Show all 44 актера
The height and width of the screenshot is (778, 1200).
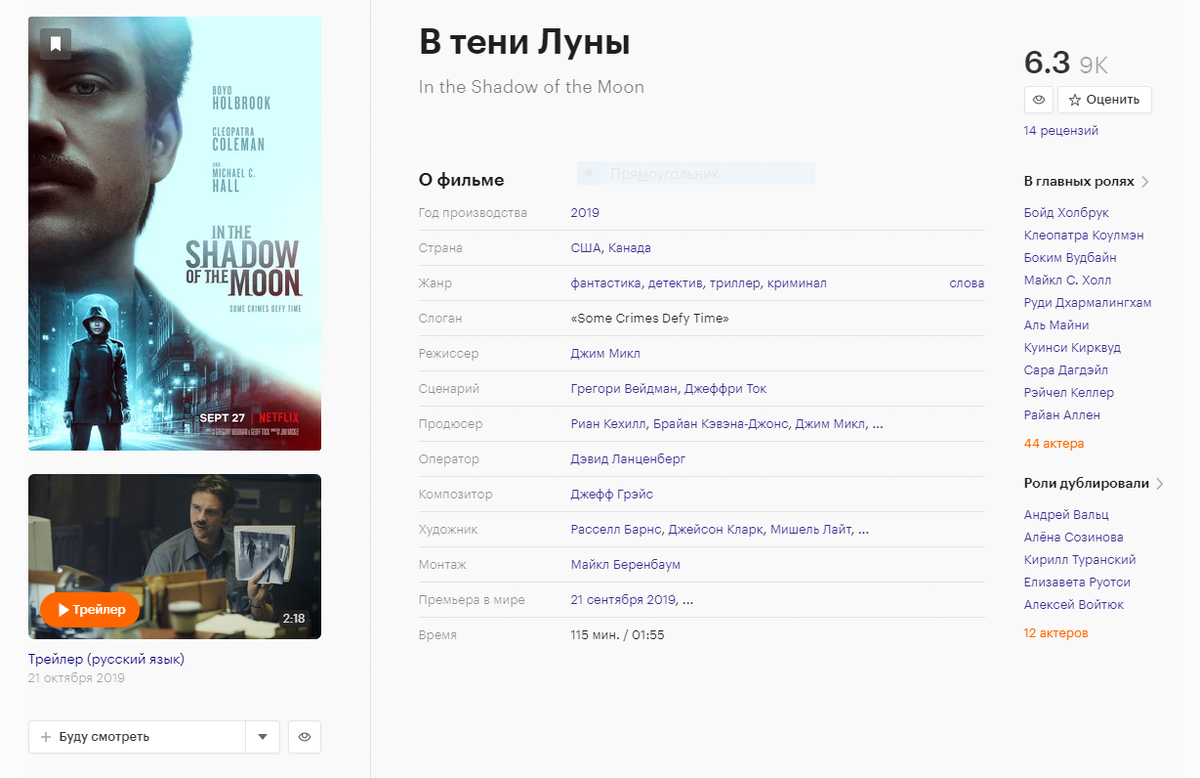1054,444
